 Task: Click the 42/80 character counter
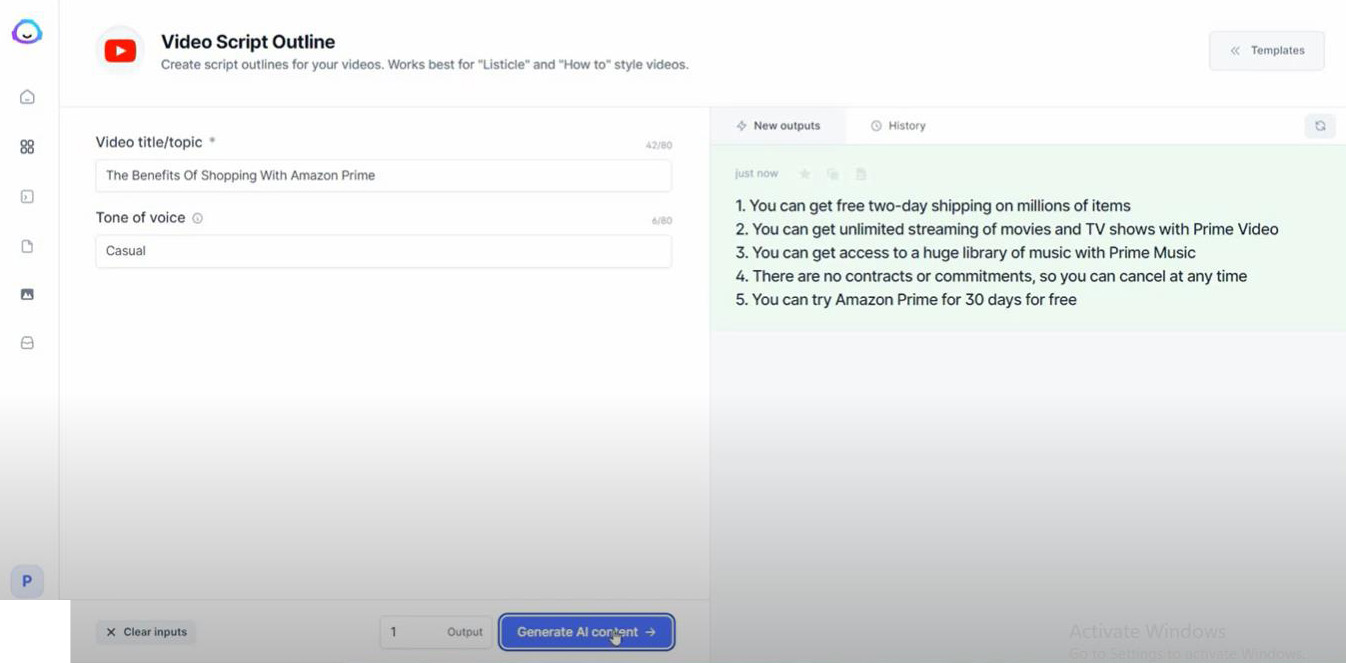coord(659,145)
